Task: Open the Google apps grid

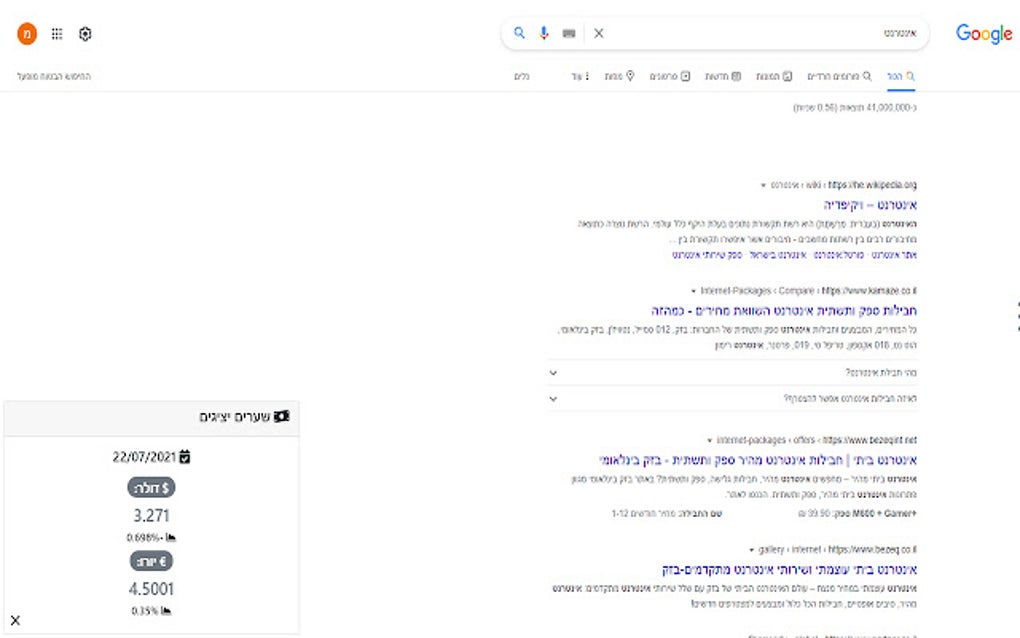Action: (57, 33)
